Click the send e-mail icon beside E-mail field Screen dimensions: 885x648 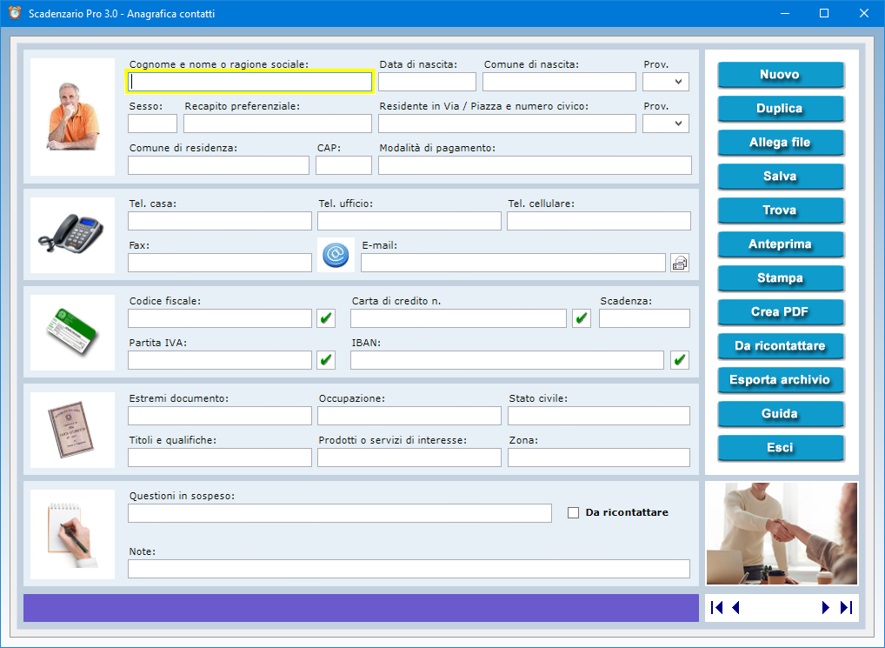pos(680,263)
